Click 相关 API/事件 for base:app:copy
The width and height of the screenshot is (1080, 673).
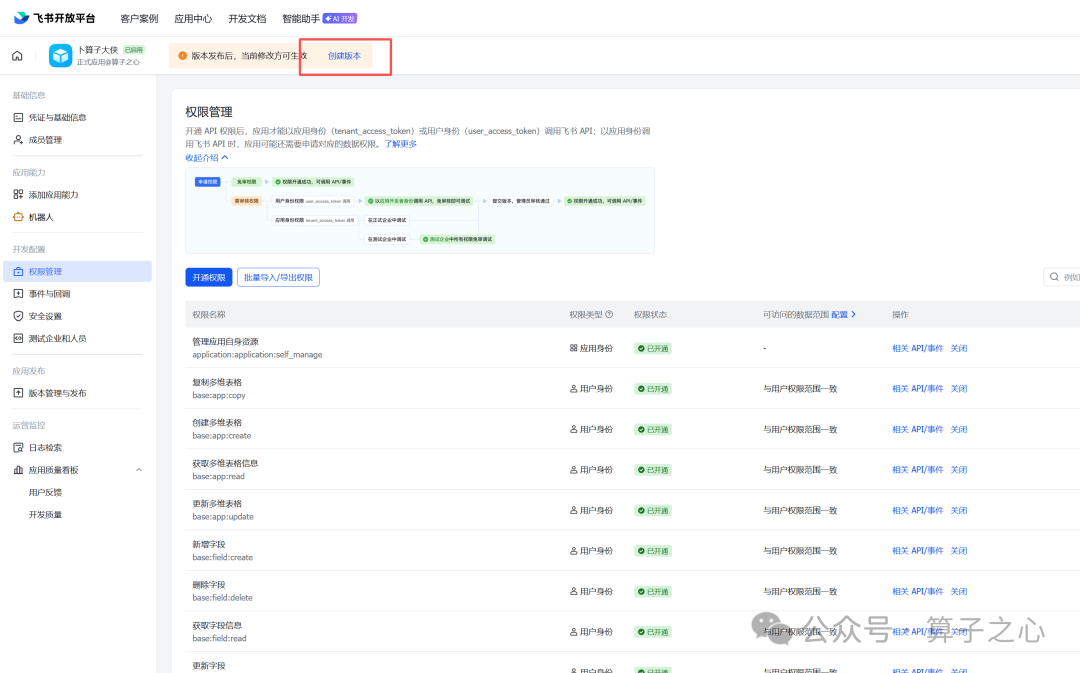(917, 389)
